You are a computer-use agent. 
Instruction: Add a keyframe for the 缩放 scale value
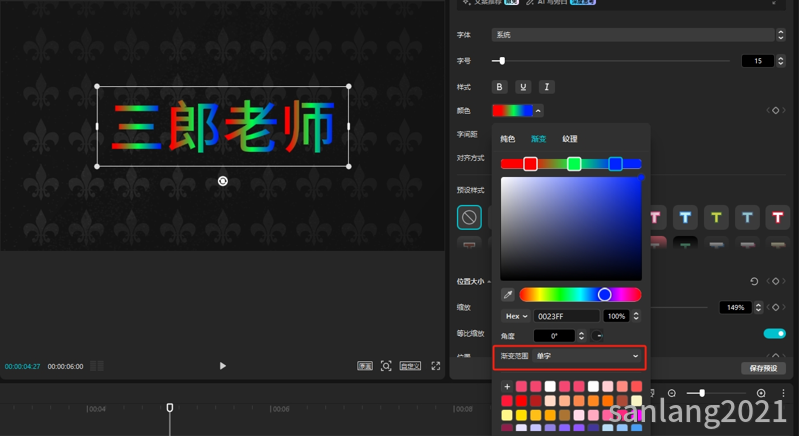775,307
